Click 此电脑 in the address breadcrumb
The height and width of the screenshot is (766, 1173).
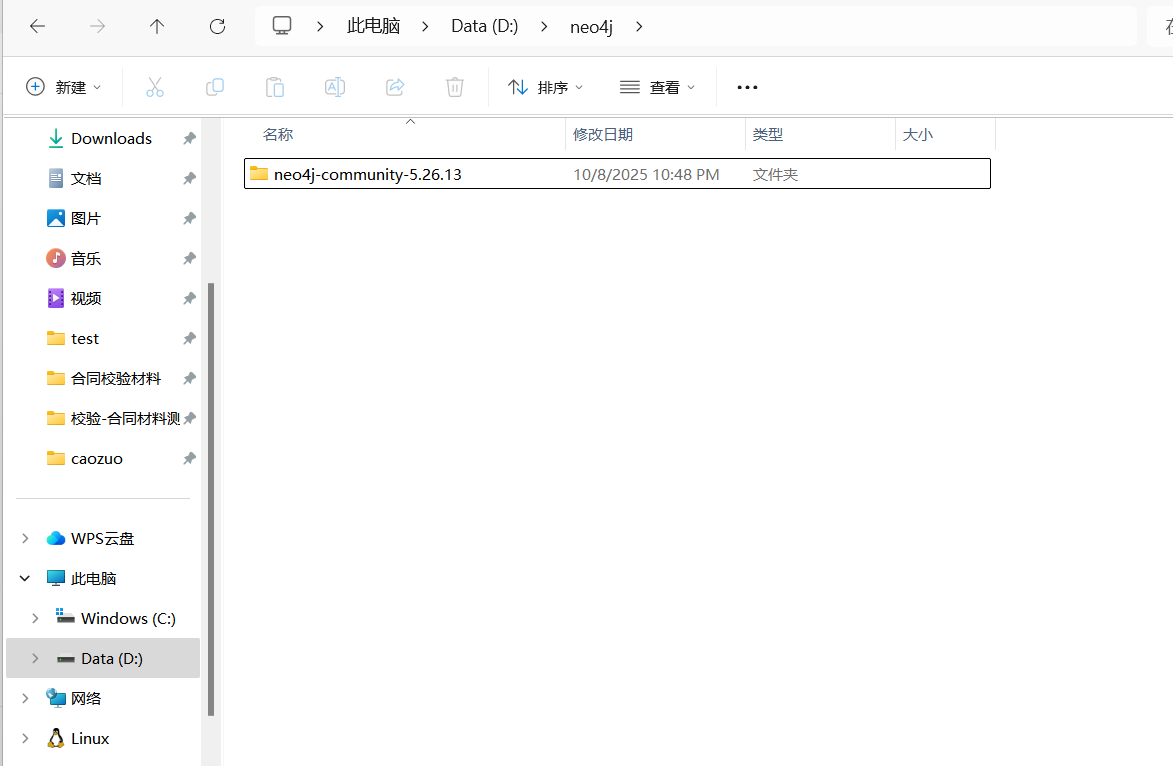373,26
